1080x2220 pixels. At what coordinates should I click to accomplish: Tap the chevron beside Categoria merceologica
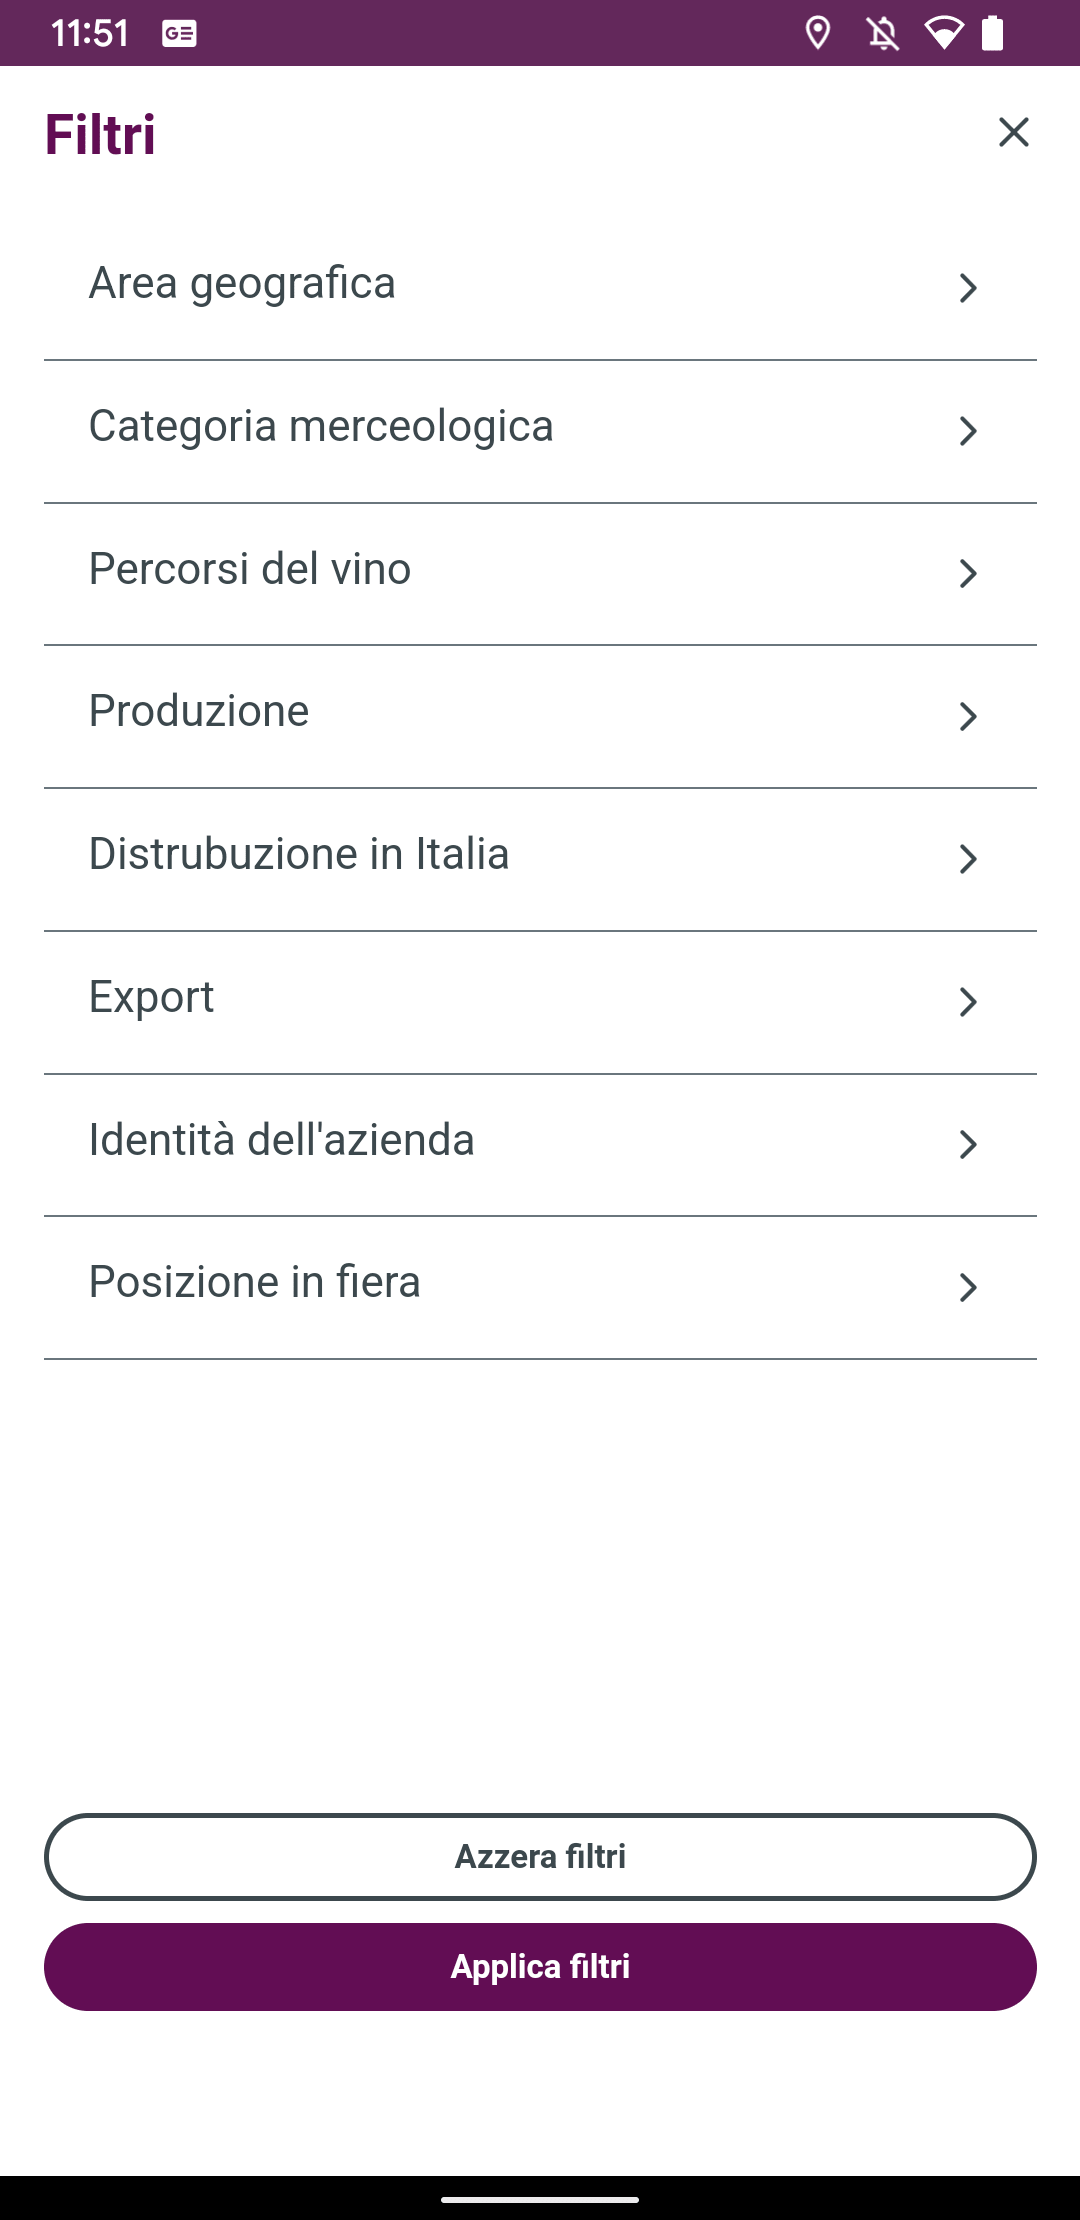click(x=967, y=431)
